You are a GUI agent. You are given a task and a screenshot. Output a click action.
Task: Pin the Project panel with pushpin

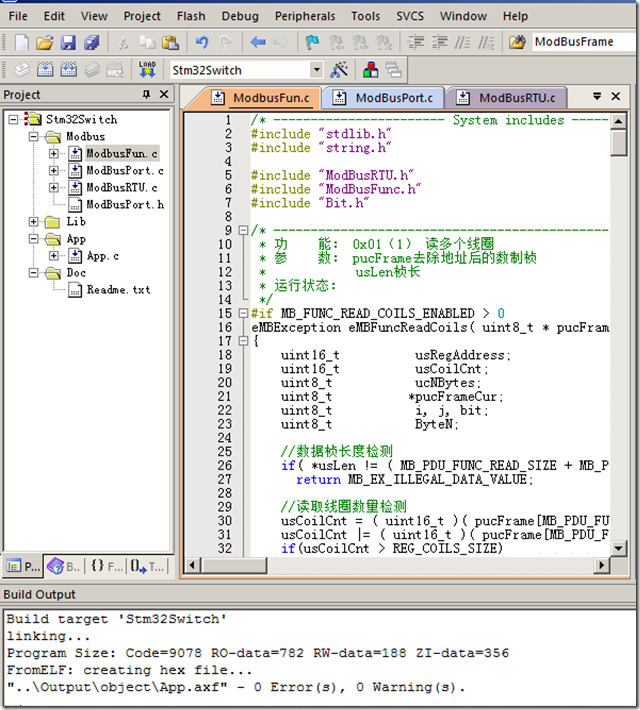pos(146,95)
